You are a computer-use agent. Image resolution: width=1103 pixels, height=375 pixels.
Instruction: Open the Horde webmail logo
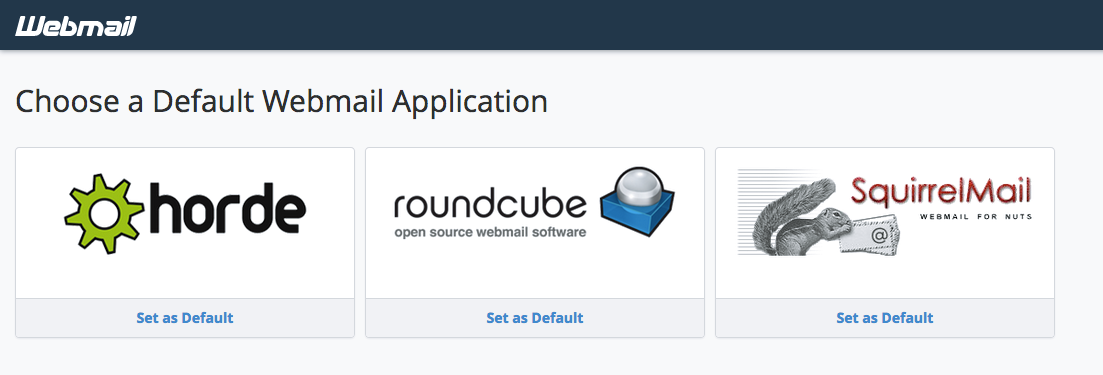(x=185, y=214)
